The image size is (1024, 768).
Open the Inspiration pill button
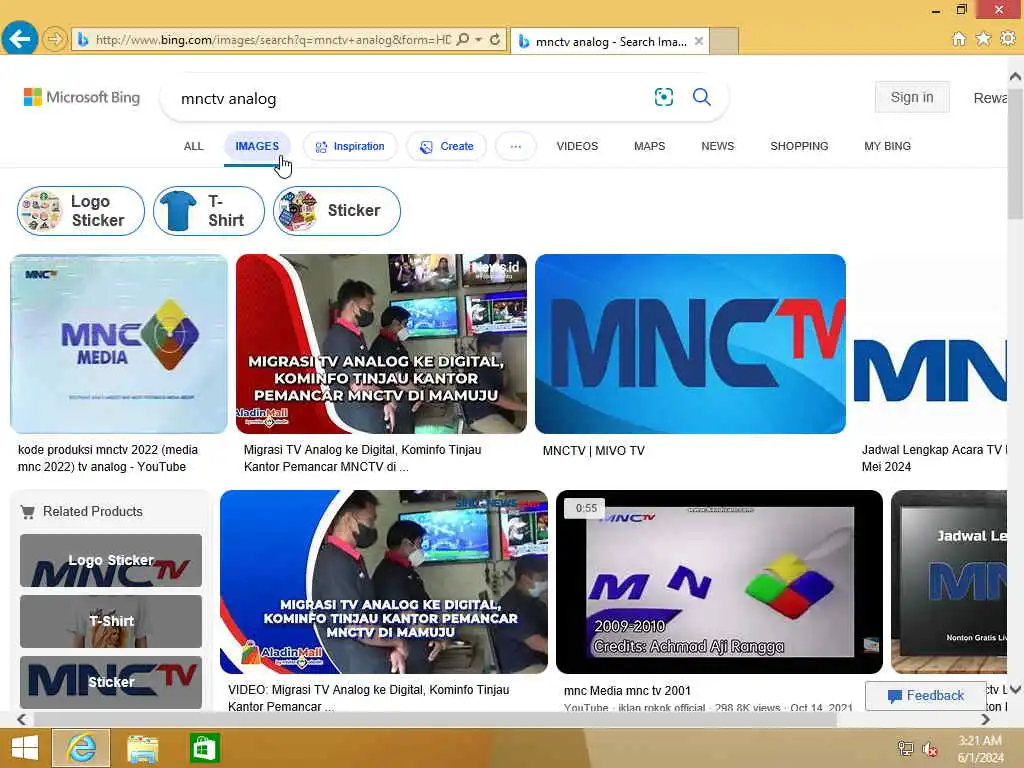point(349,146)
